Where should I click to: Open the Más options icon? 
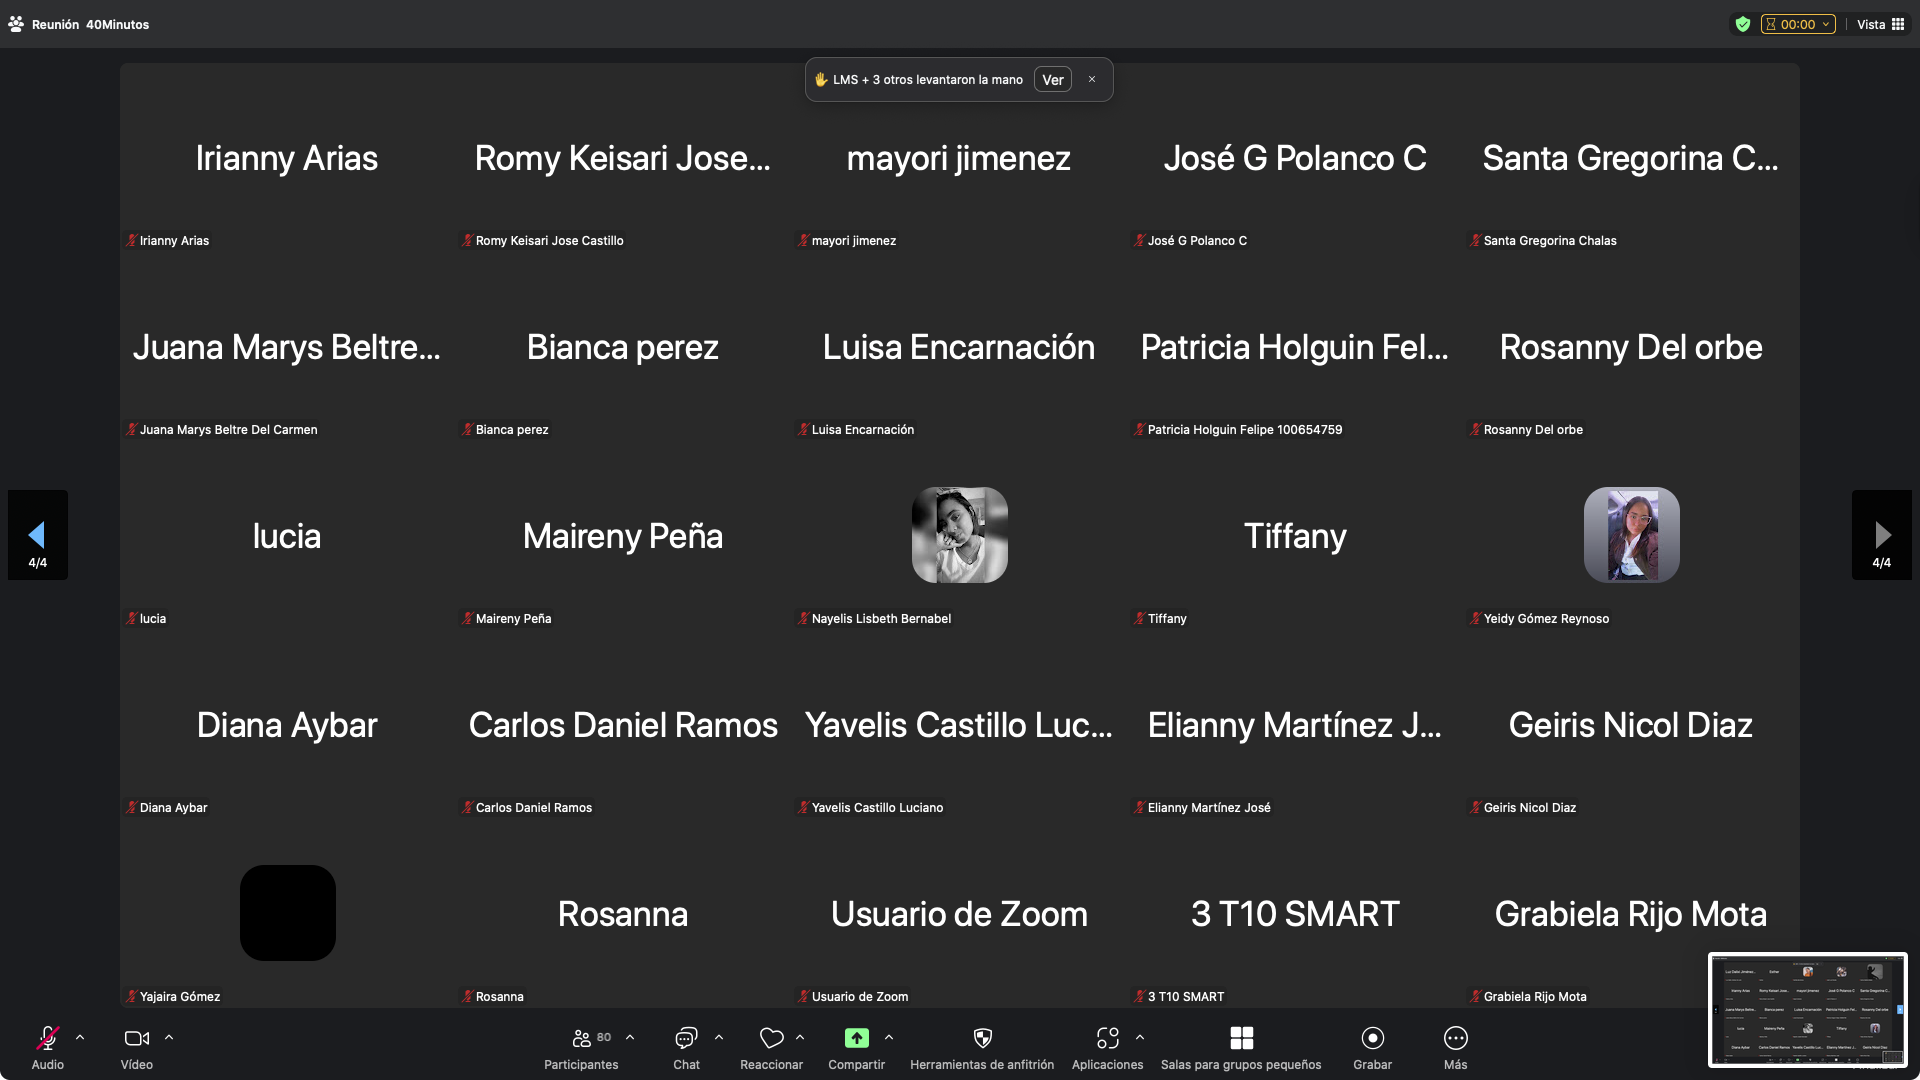(x=1455, y=1038)
